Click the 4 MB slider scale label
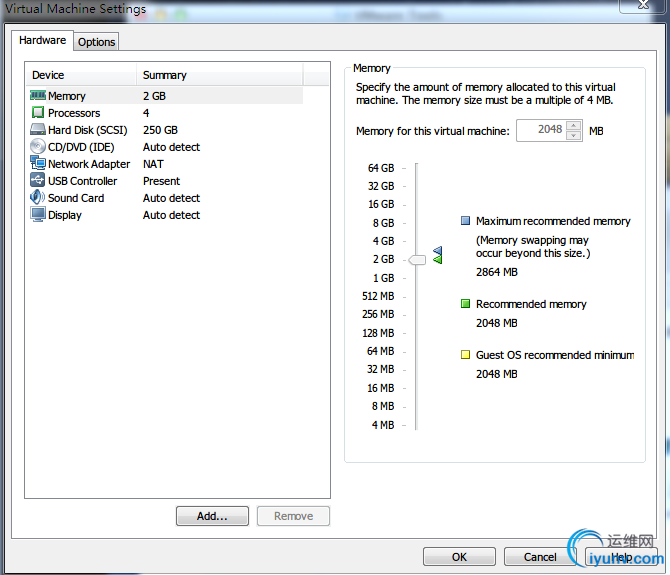Image resolution: width=670 pixels, height=575 pixels. [383, 425]
